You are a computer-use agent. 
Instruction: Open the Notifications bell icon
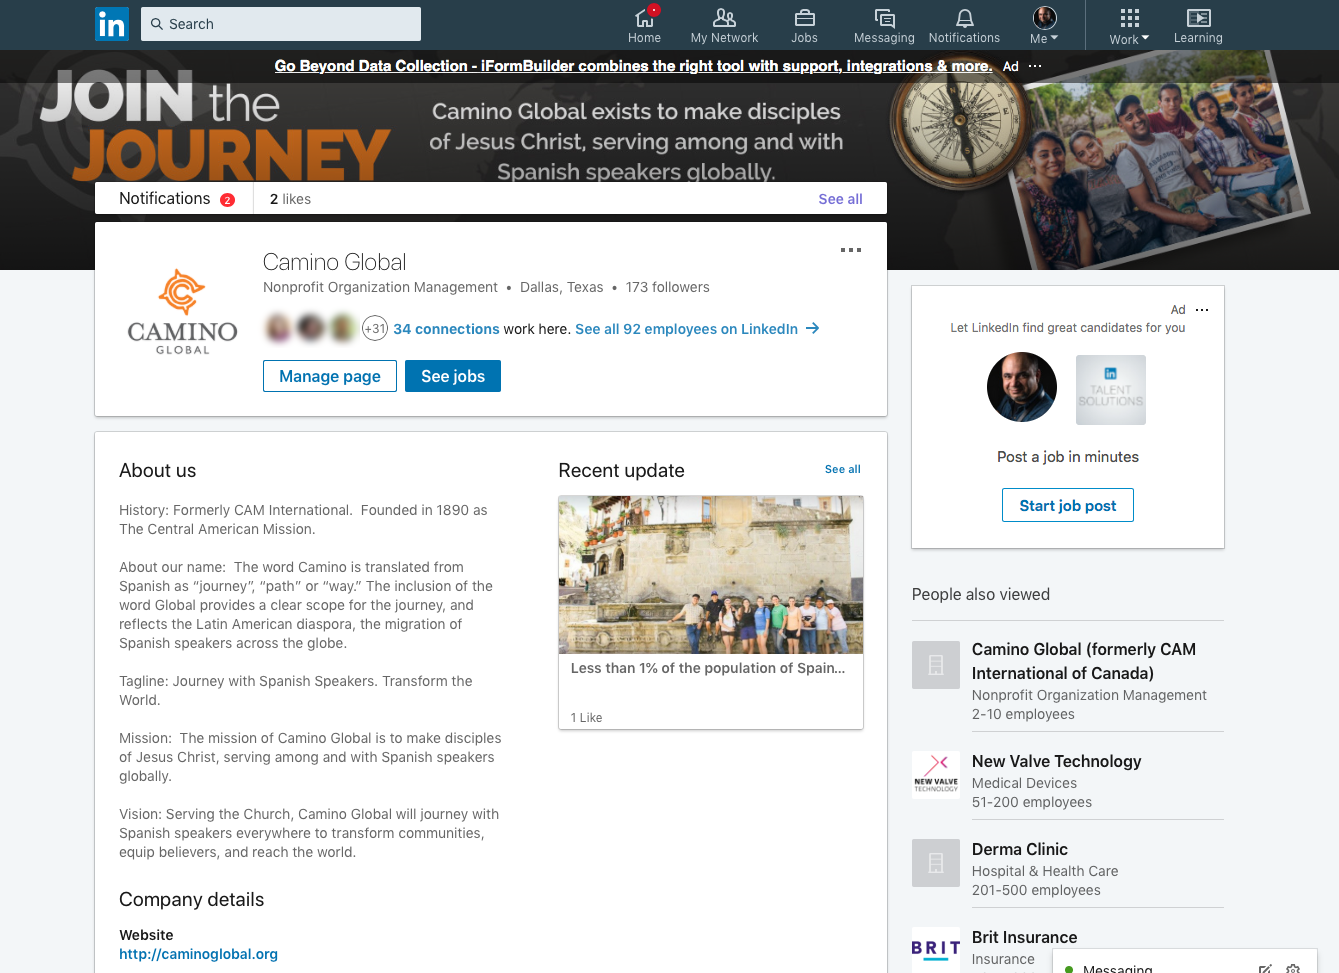pyautogui.click(x=964, y=17)
